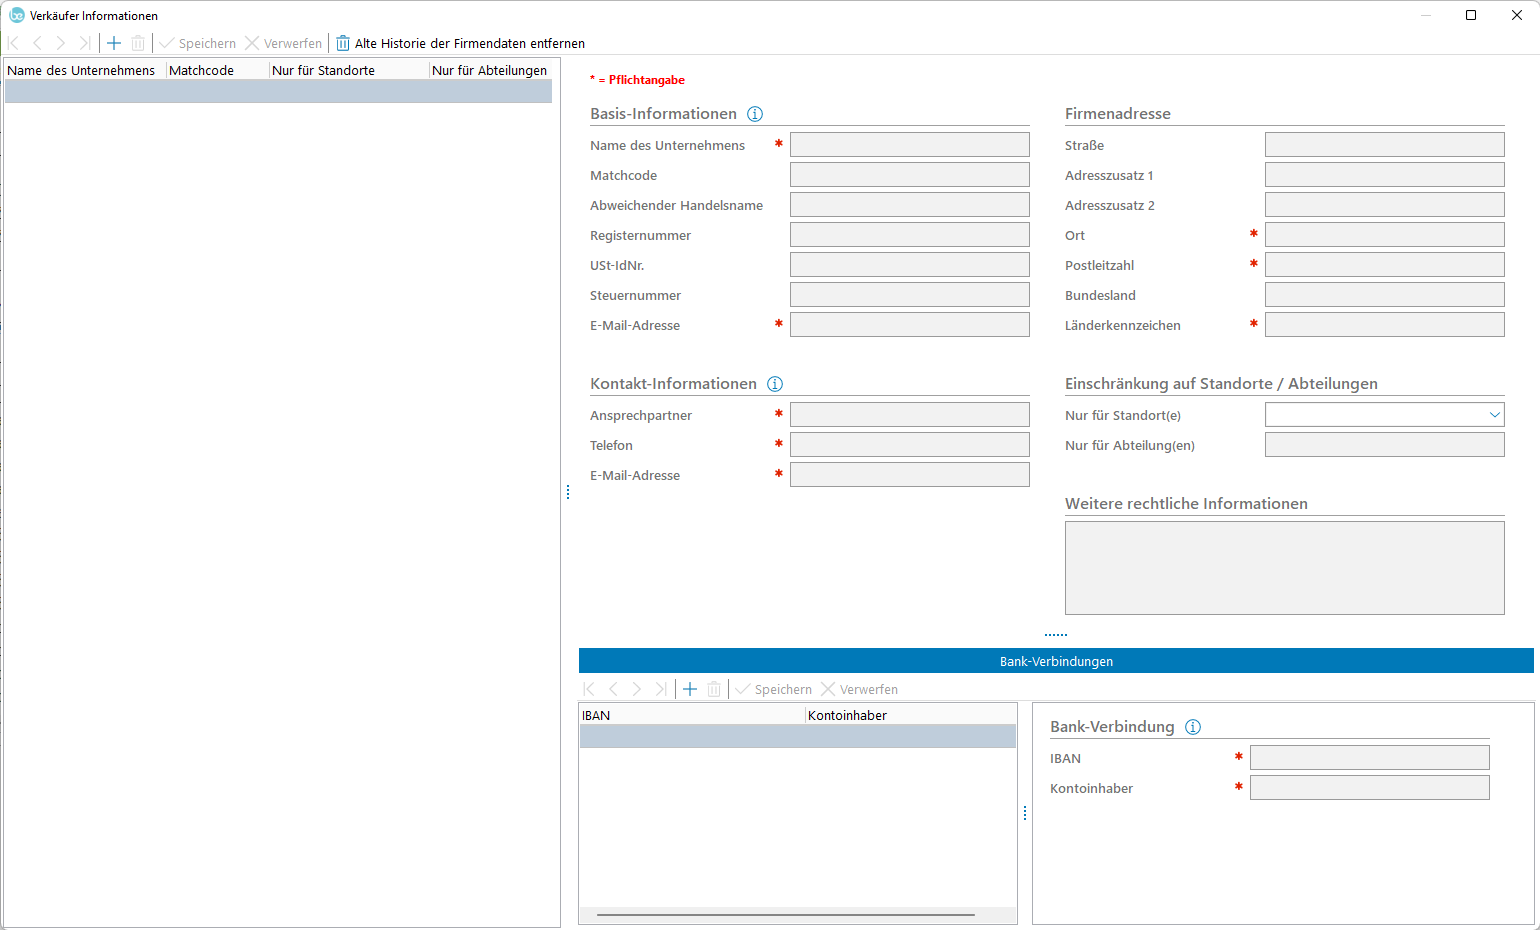Click the Kontoinhaber column header

point(910,715)
